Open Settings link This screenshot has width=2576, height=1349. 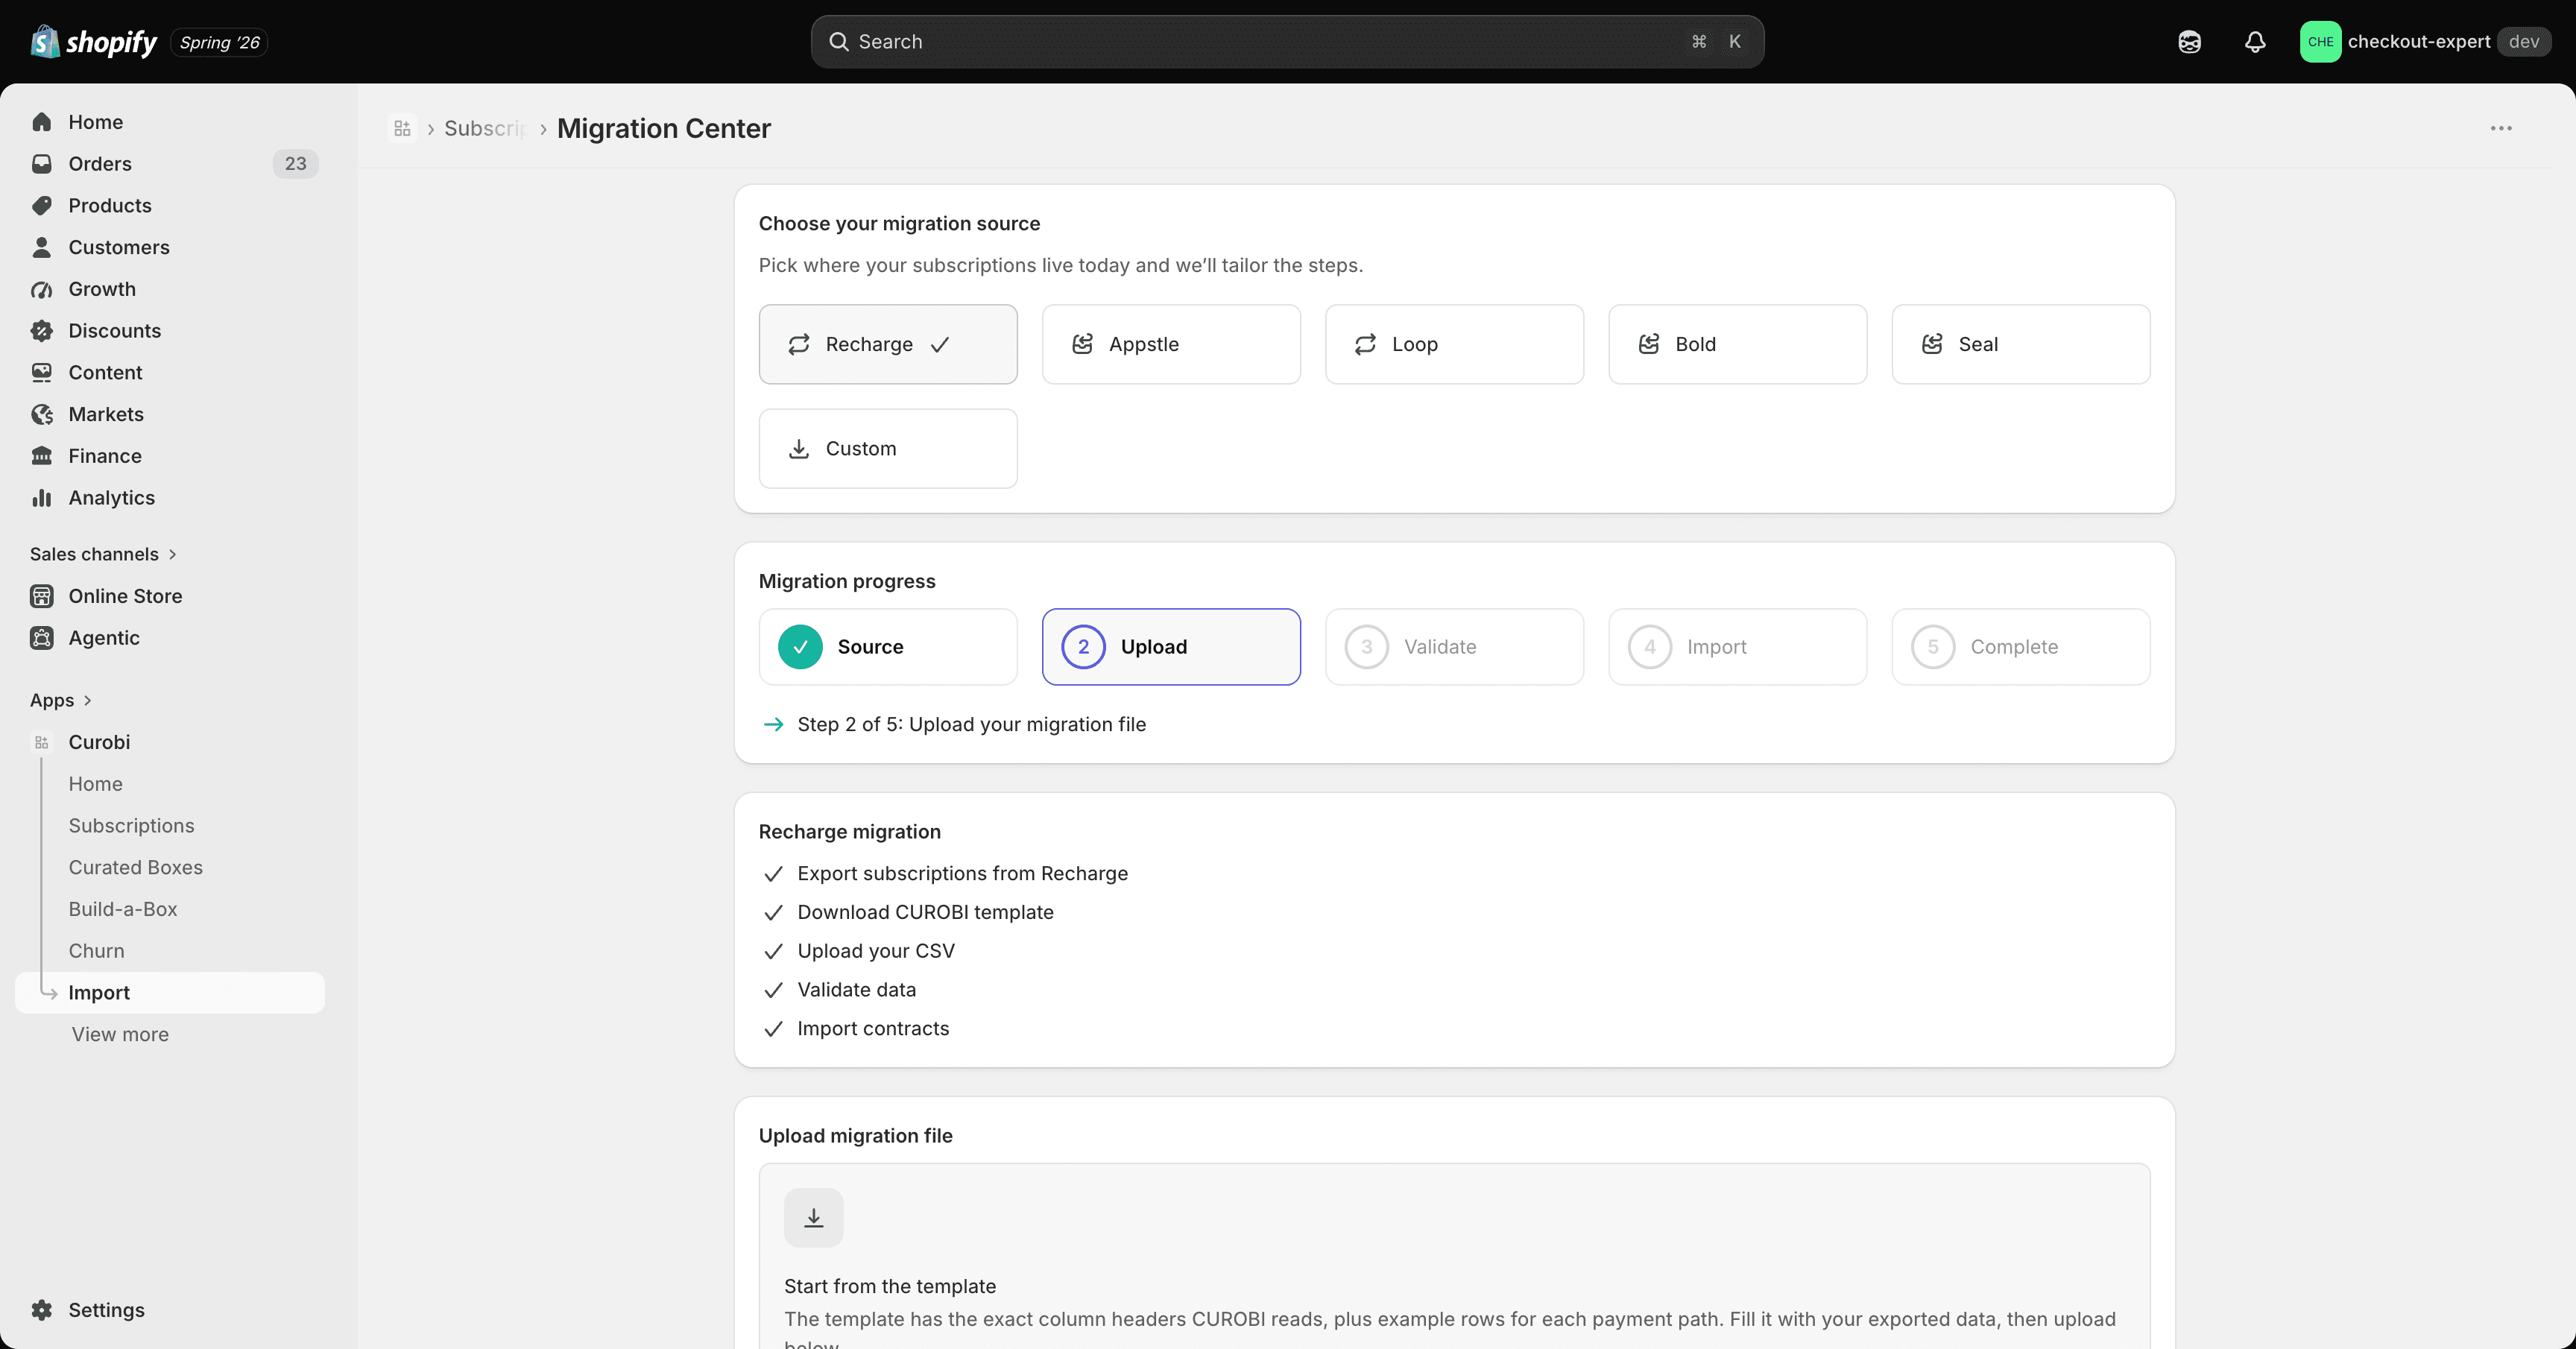click(106, 1310)
